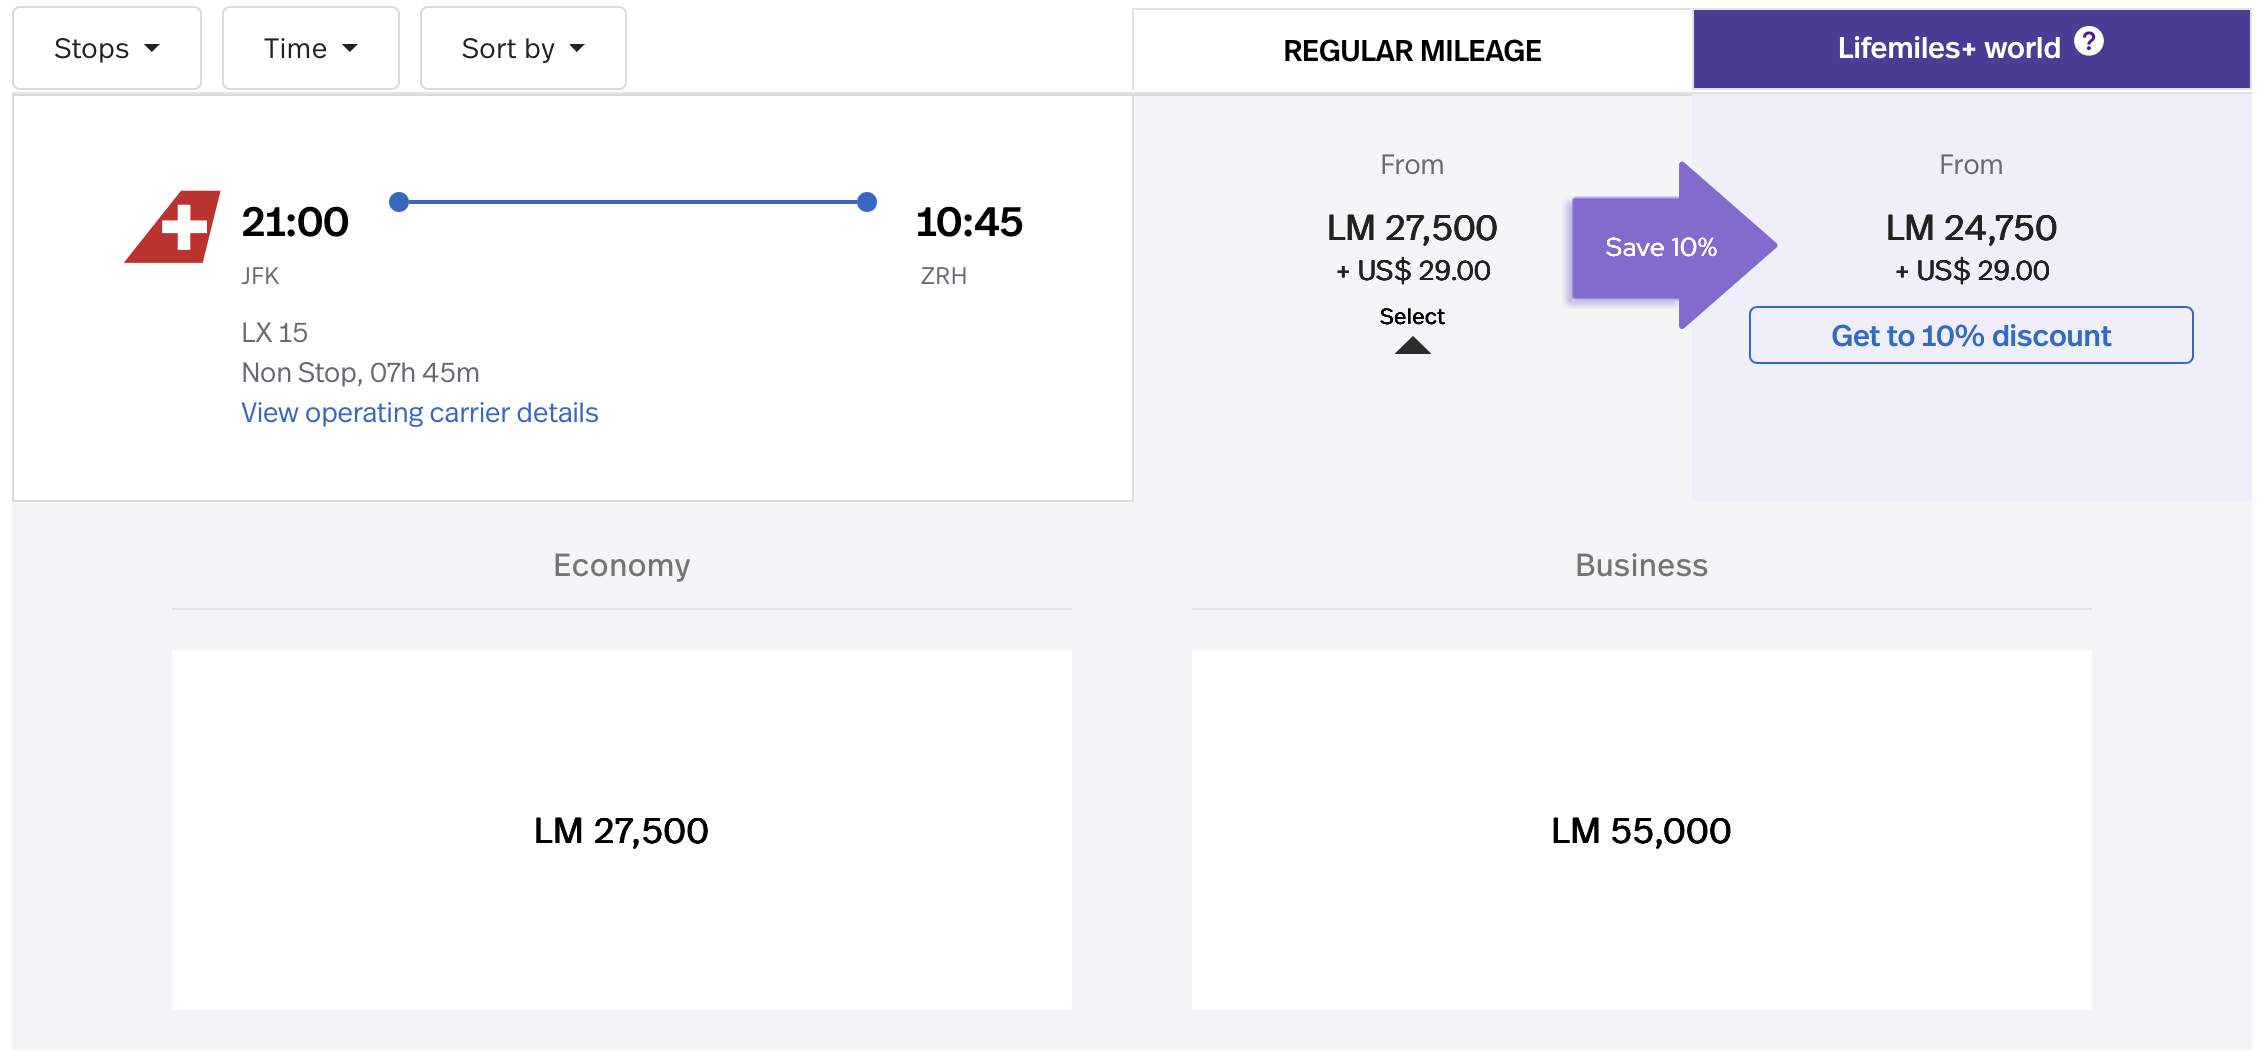Screen dimensions: 2264x1062
Task: Click the 10:45 ZRH arrival time
Action: click(x=968, y=222)
